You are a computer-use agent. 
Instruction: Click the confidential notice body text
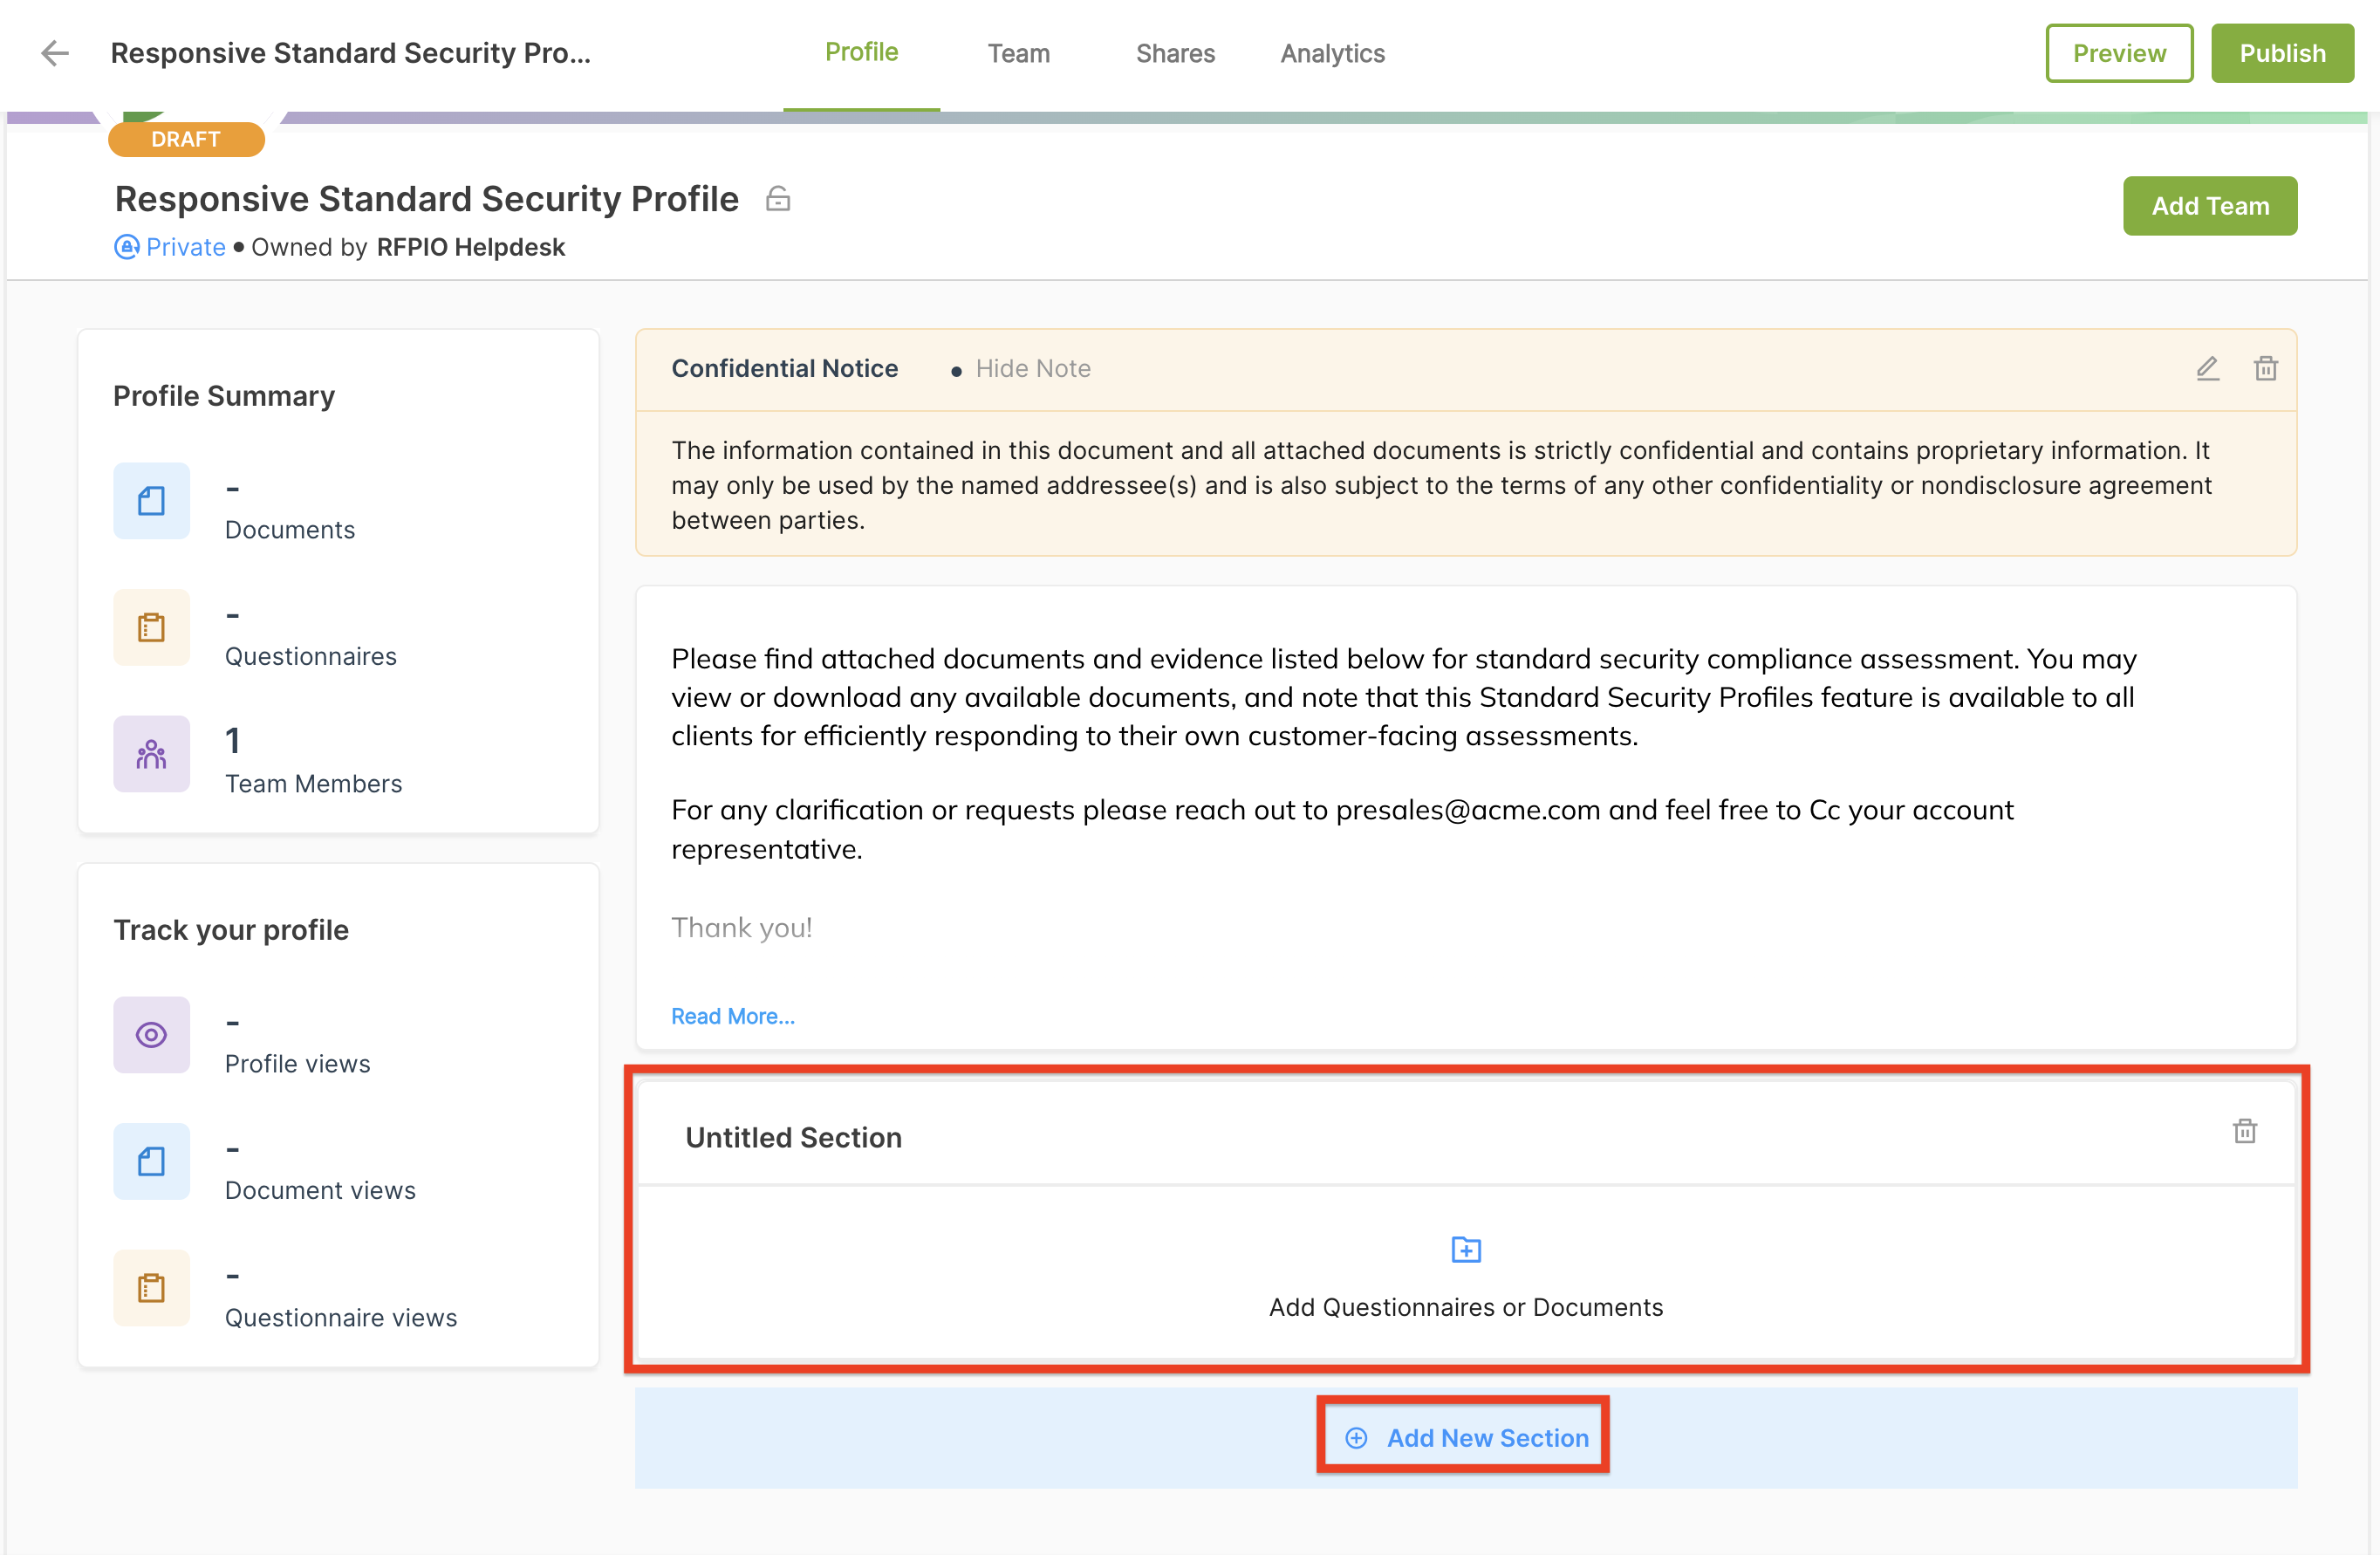tap(1441, 485)
